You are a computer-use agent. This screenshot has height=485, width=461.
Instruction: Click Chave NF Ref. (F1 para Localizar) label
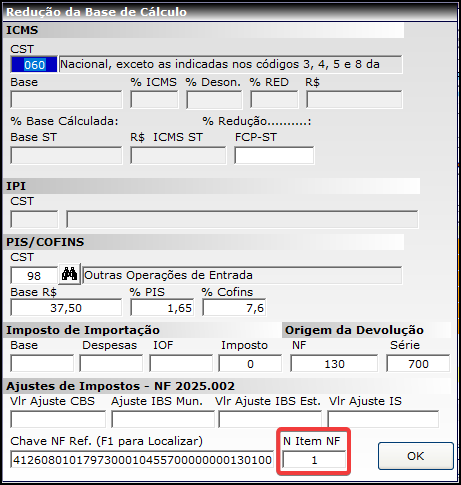(x=106, y=441)
